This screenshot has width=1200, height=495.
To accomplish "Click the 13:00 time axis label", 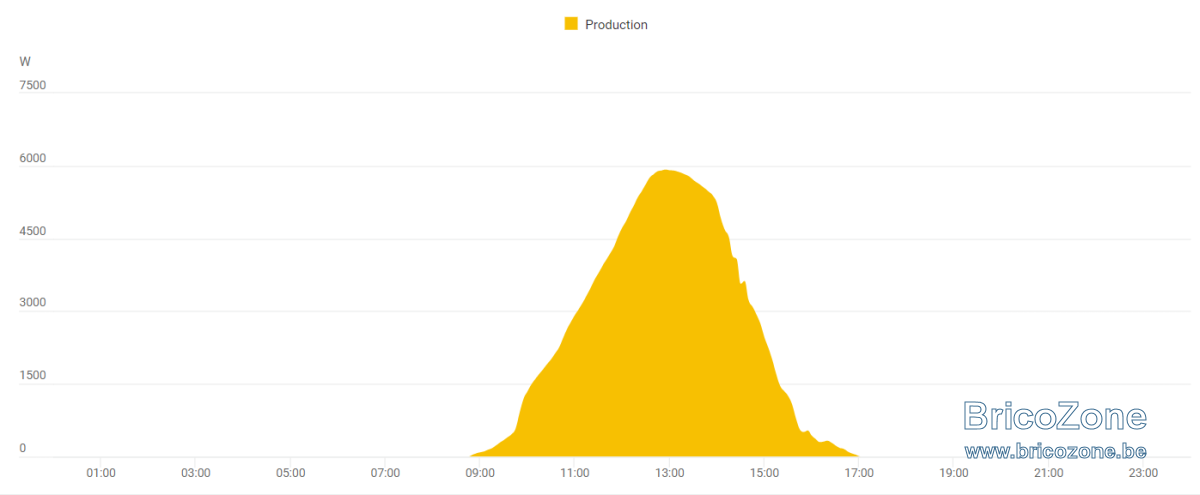I will 670,472.
